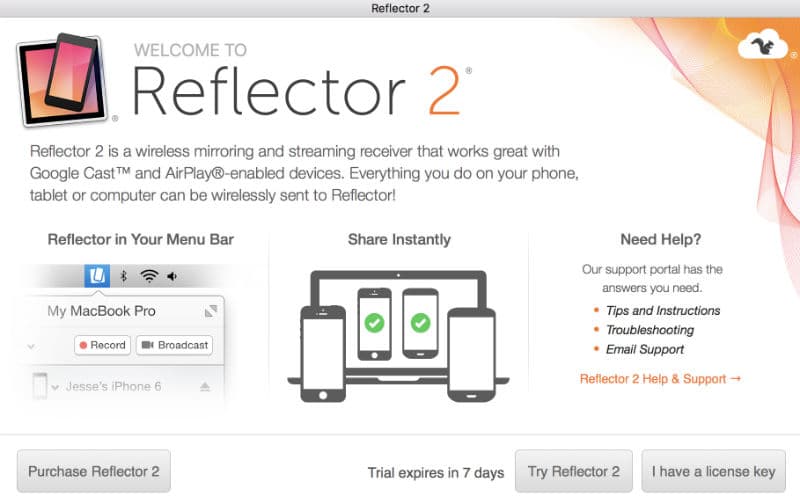Start recording with the Record button

(x=103, y=345)
